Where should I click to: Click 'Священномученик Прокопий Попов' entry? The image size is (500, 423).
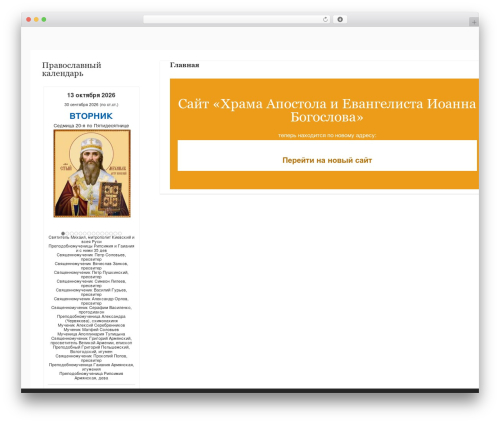[91, 358]
